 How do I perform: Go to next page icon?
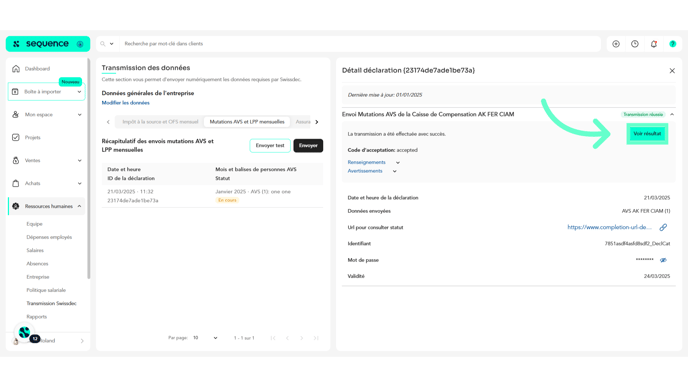(x=301, y=338)
